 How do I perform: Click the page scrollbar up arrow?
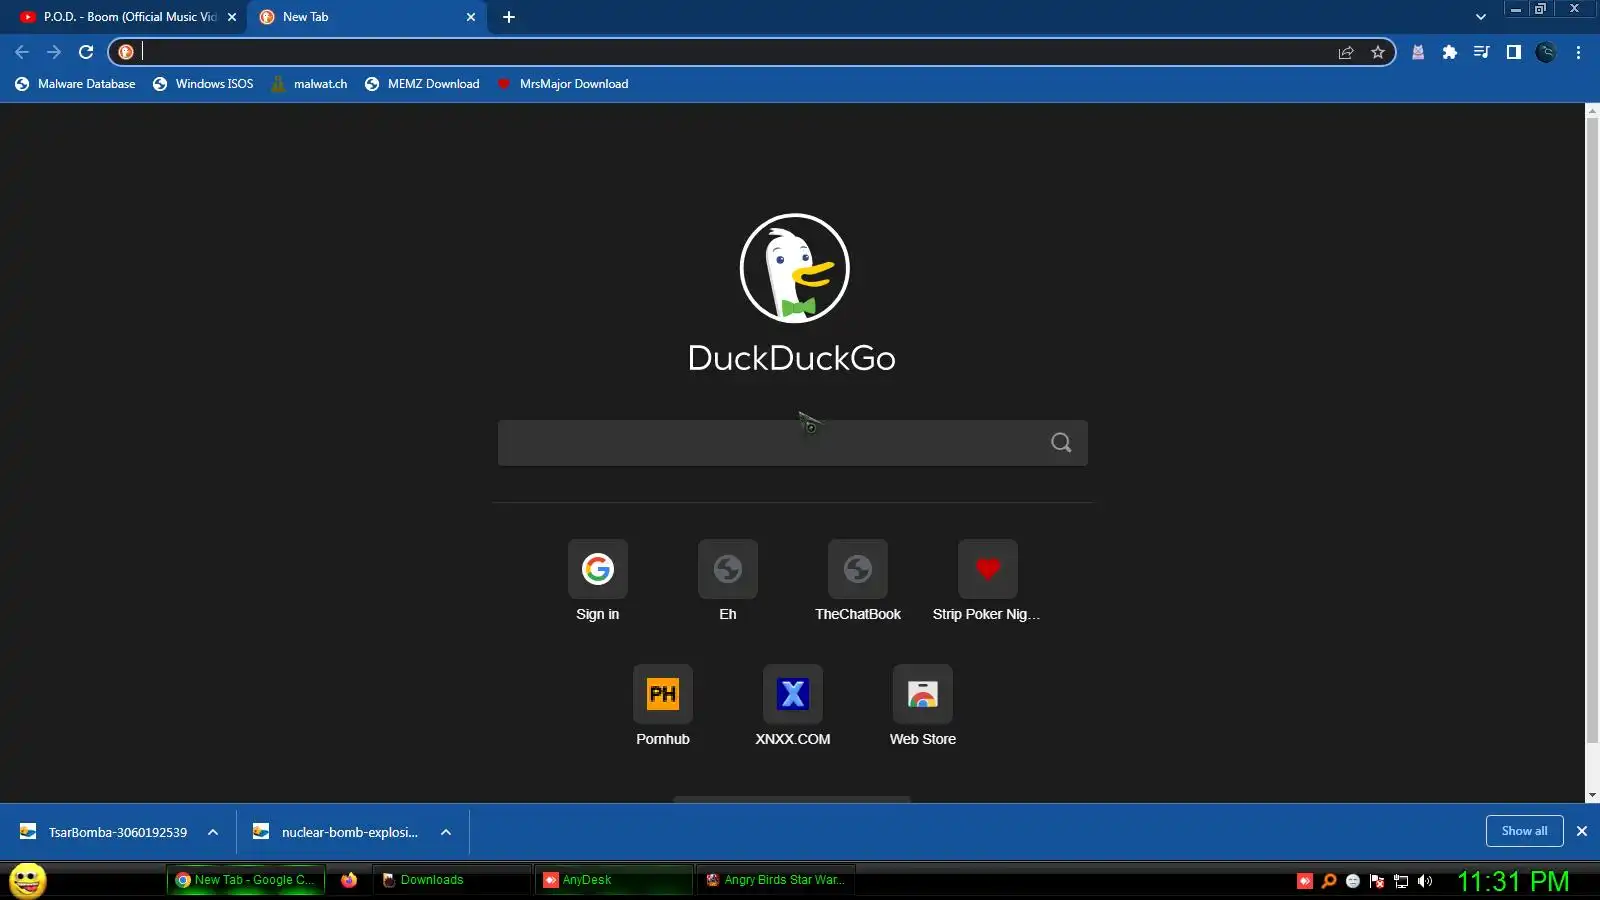pyautogui.click(x=1592, y=109)
